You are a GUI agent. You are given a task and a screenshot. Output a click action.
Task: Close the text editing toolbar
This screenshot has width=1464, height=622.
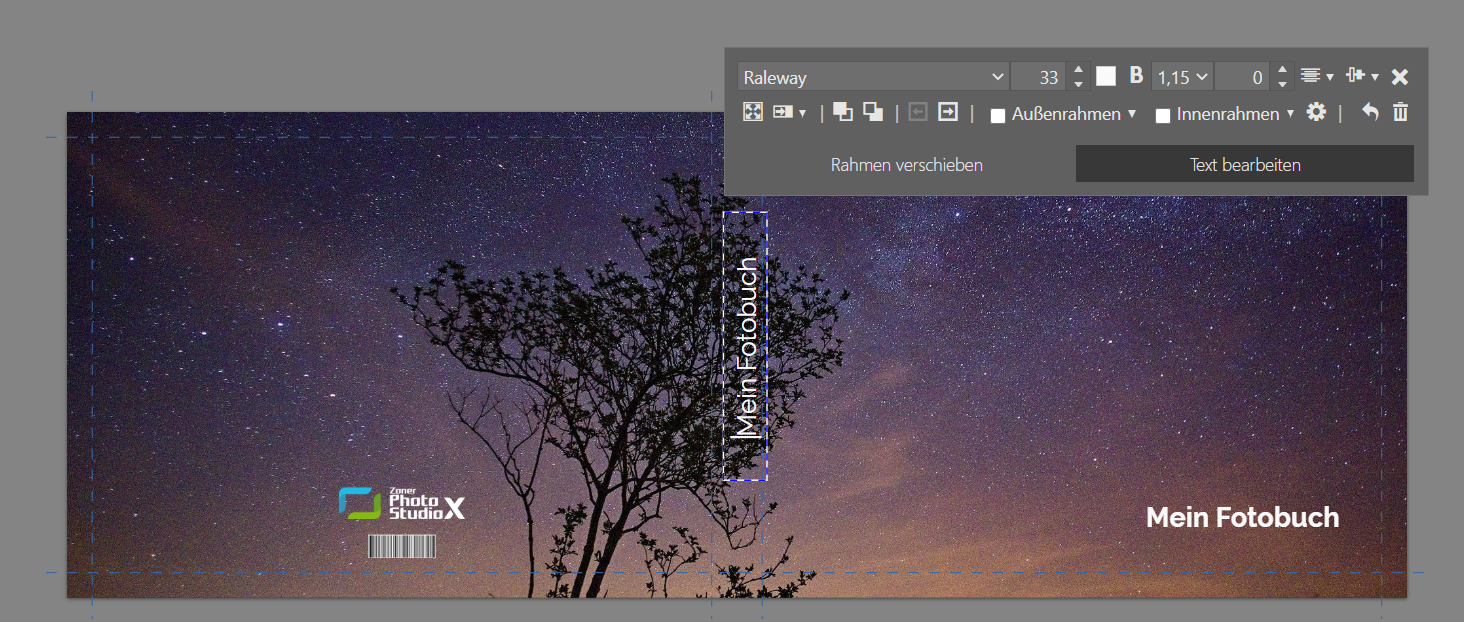(1400, 76)
